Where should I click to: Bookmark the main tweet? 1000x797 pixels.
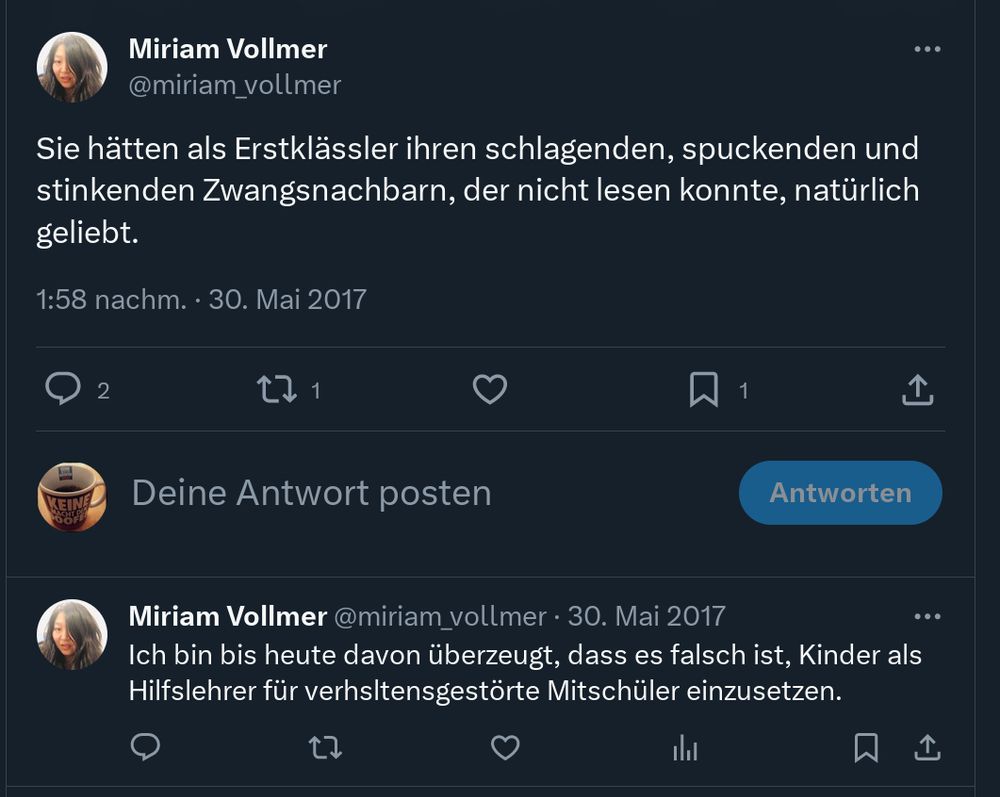[704, 389]
